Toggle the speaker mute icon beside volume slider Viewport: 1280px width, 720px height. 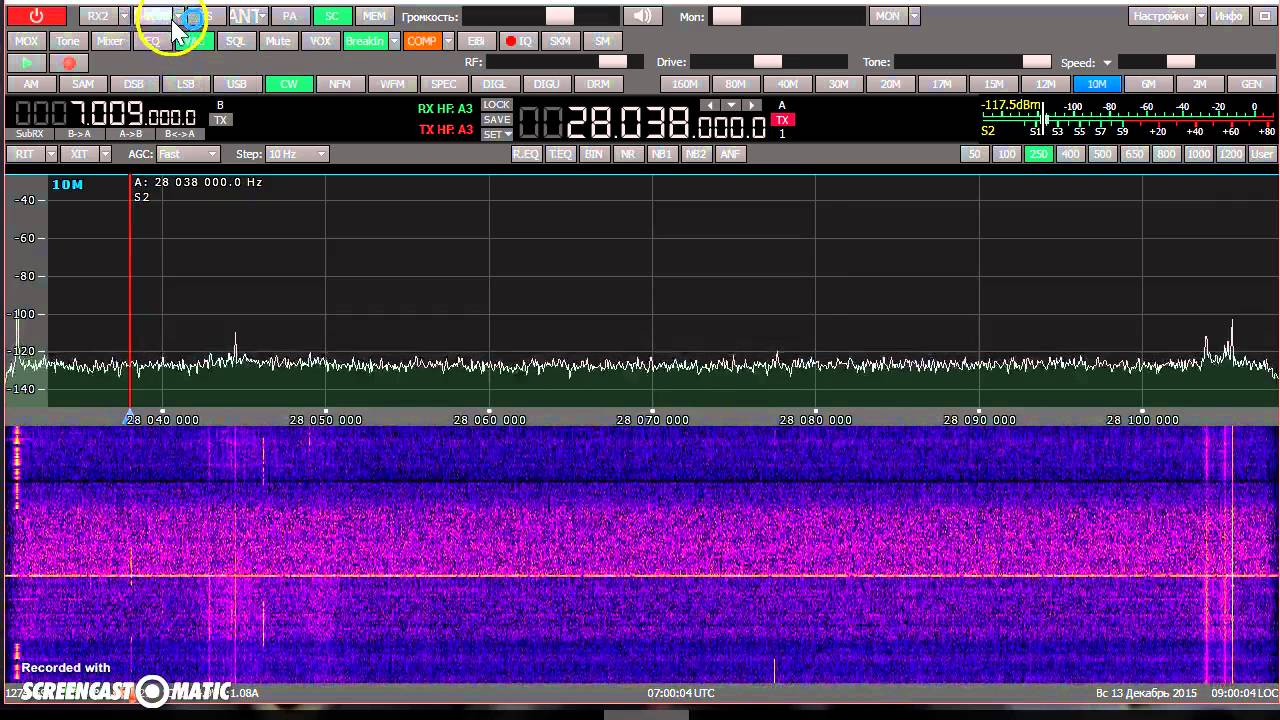(x=642, y=16)
